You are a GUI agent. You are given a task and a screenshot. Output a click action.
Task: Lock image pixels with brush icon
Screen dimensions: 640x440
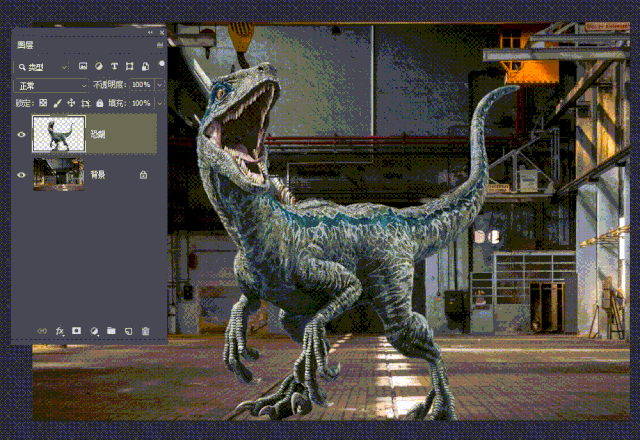point(57,103)
